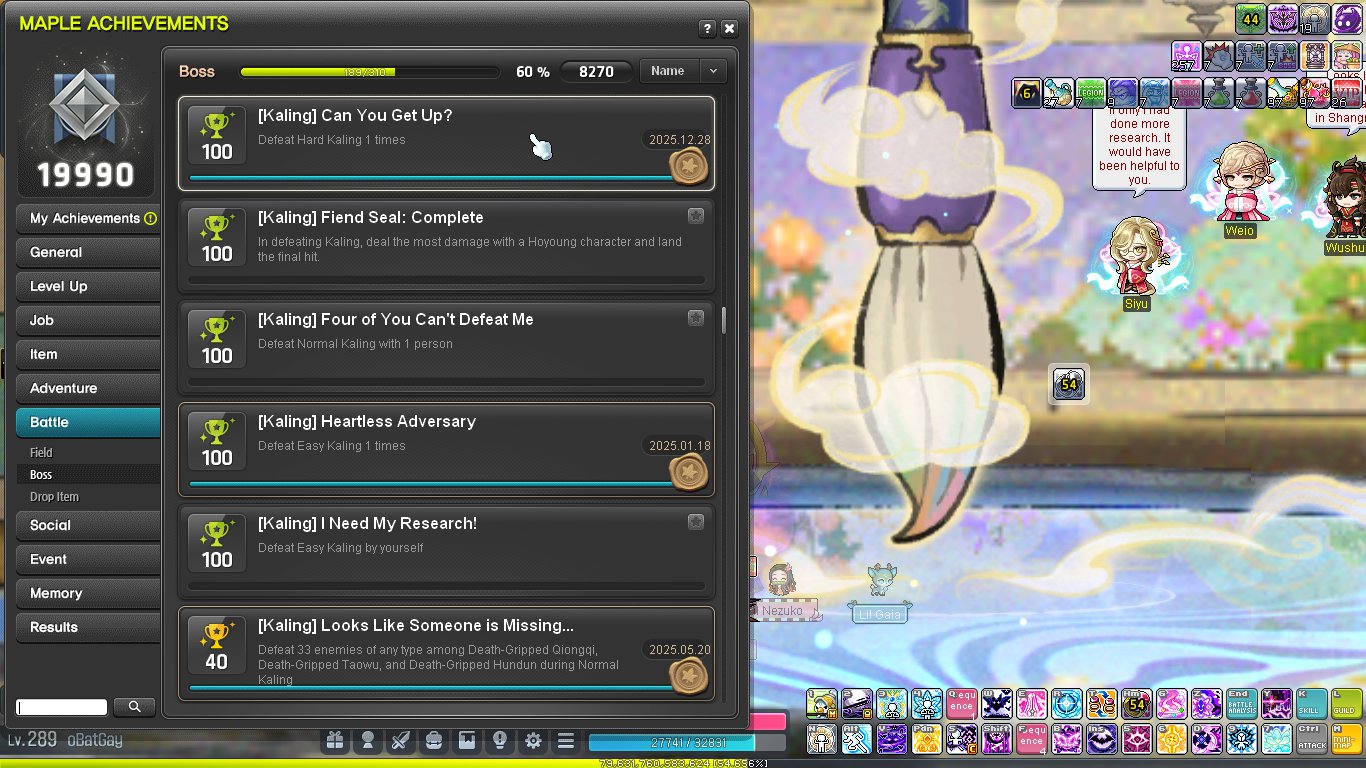Toggle favorite star on I Need My Research!
Image resolution: width=1366 pixels, height=768 pixels.
(x=696, y=522)
